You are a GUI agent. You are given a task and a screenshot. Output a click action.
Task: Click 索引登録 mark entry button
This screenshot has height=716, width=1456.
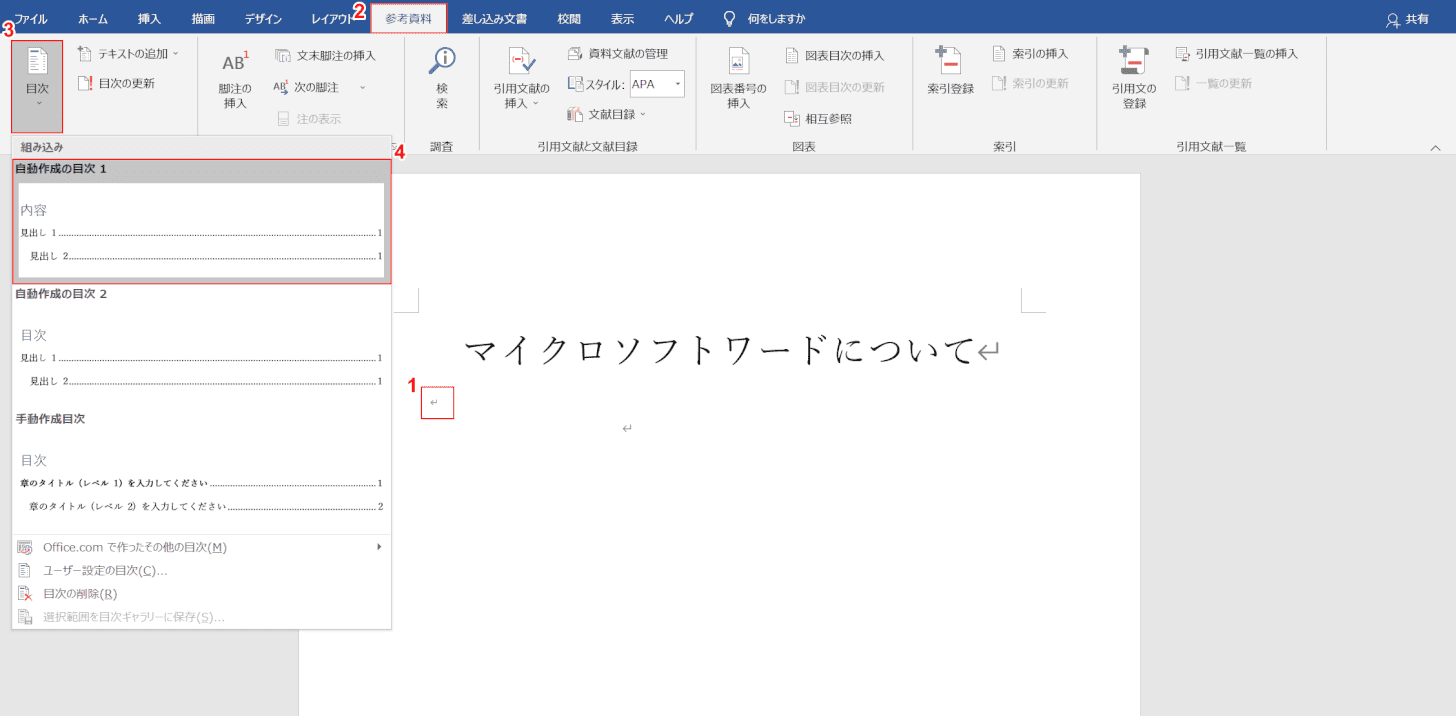click(x=950, y=72)
